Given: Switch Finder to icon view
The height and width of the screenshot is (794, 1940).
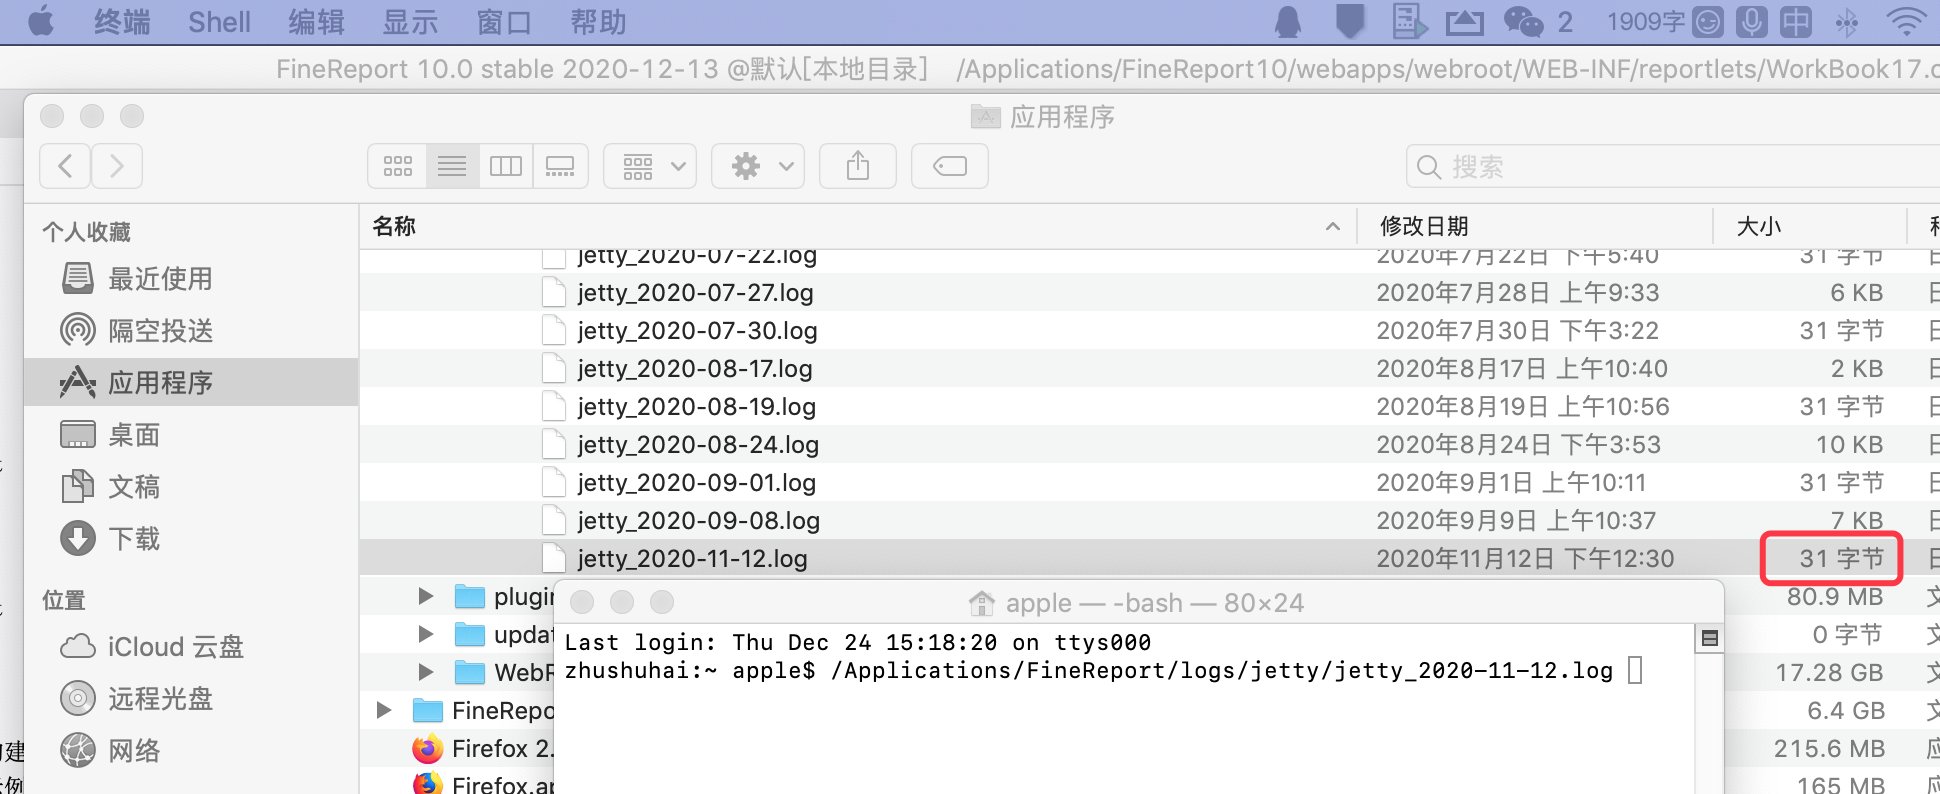Looking at the screenshot, I should point(398,166).
